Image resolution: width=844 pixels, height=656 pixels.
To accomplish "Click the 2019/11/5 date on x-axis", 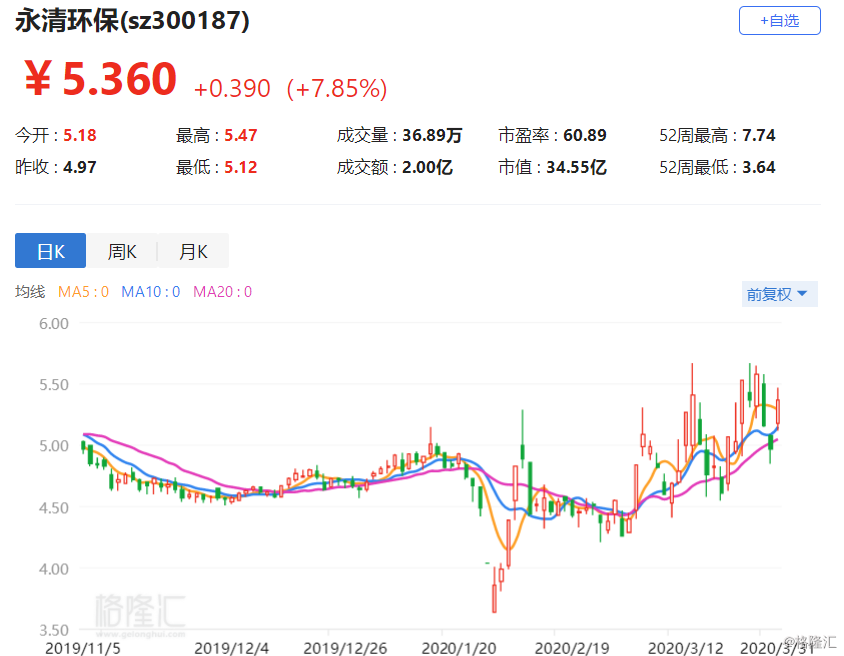I will (82, 647).
